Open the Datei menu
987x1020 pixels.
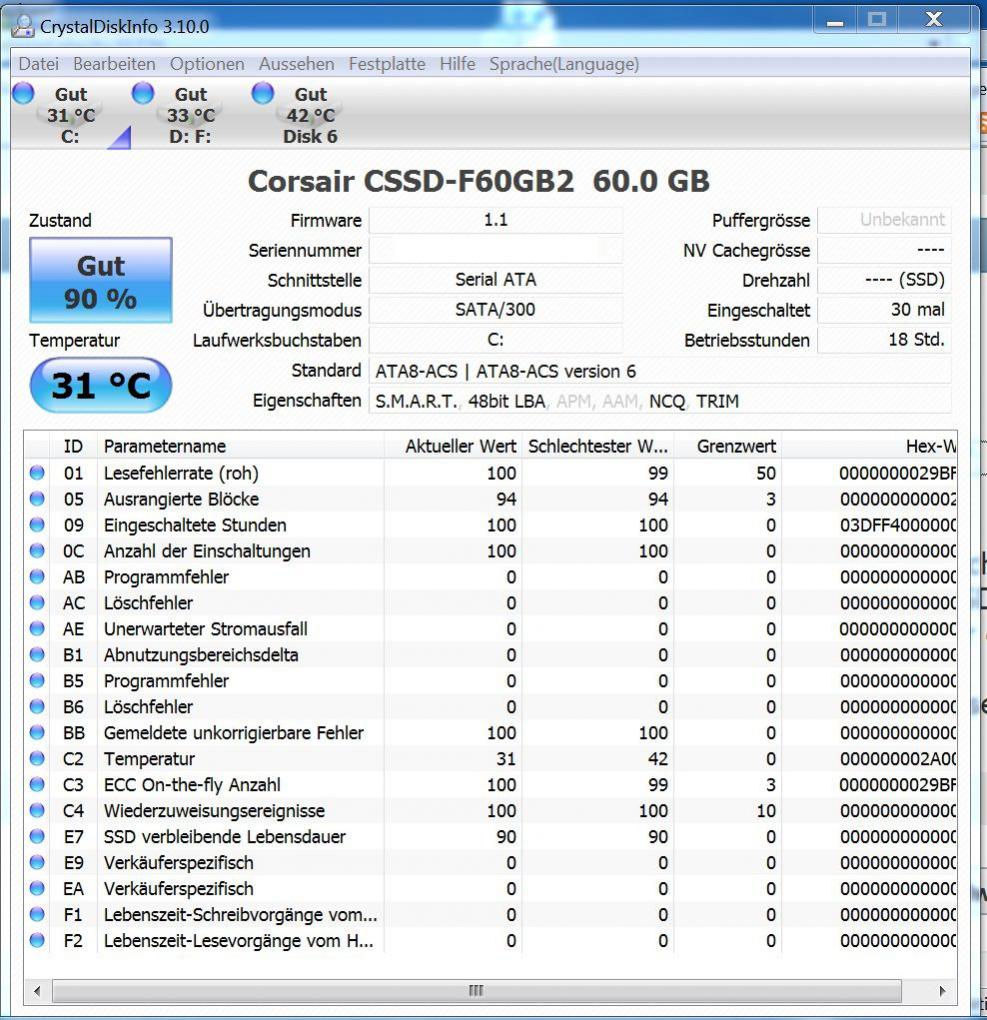pyautogui.click(x=39, y=64)
